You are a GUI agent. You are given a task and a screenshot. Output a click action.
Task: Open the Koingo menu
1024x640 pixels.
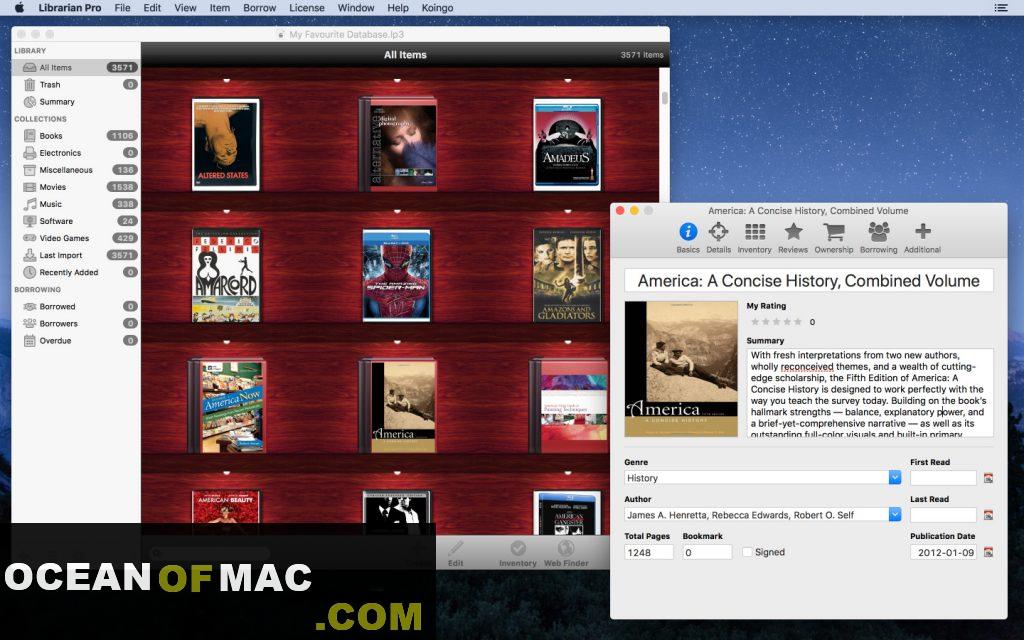[x=437, y=8]
